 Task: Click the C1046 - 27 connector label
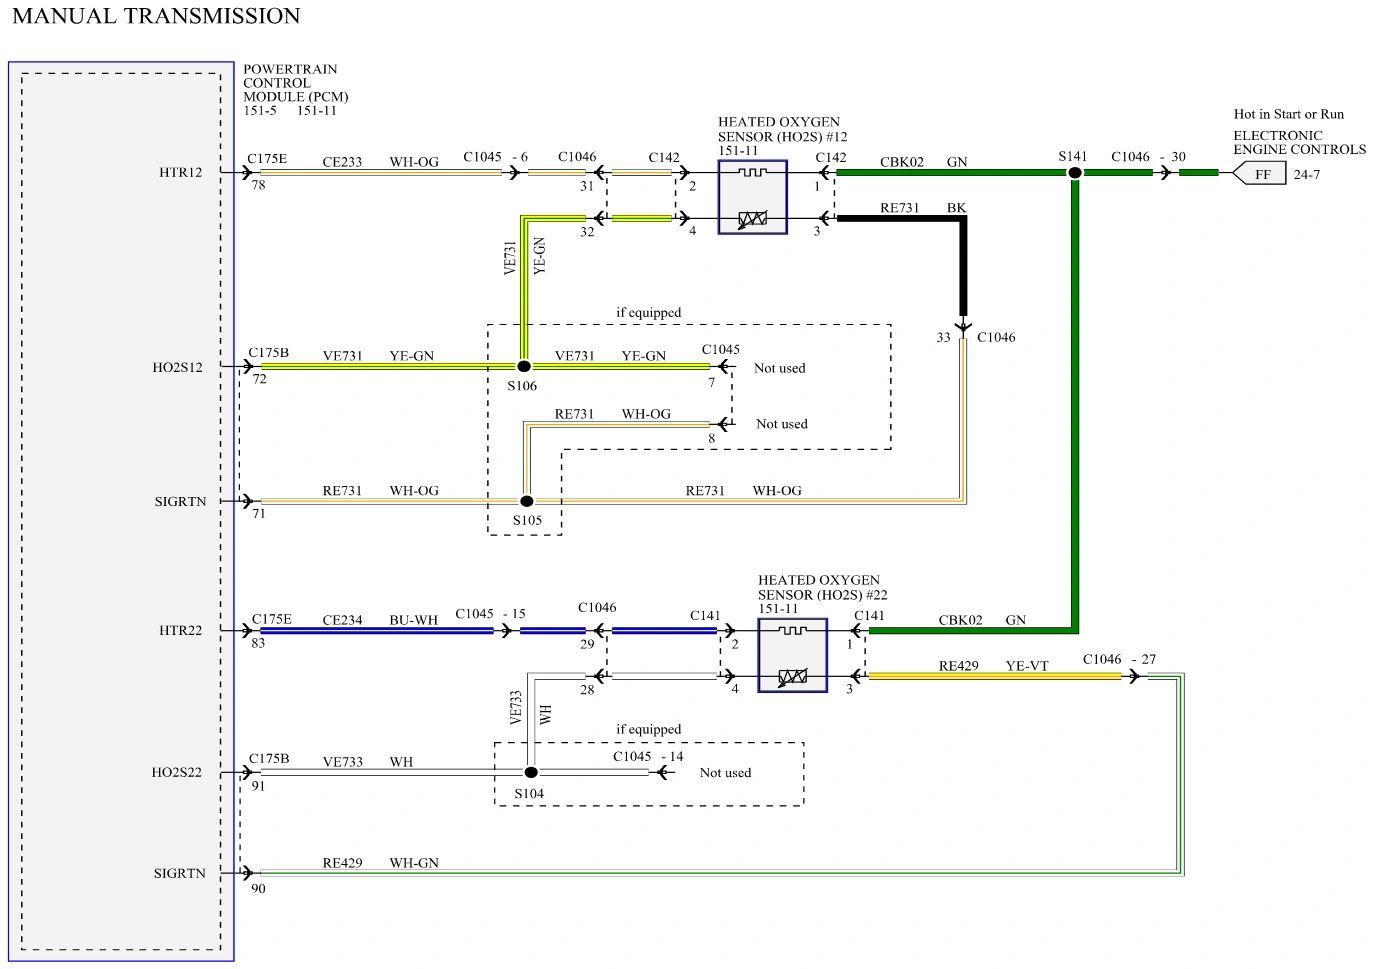coord(1119,660)
